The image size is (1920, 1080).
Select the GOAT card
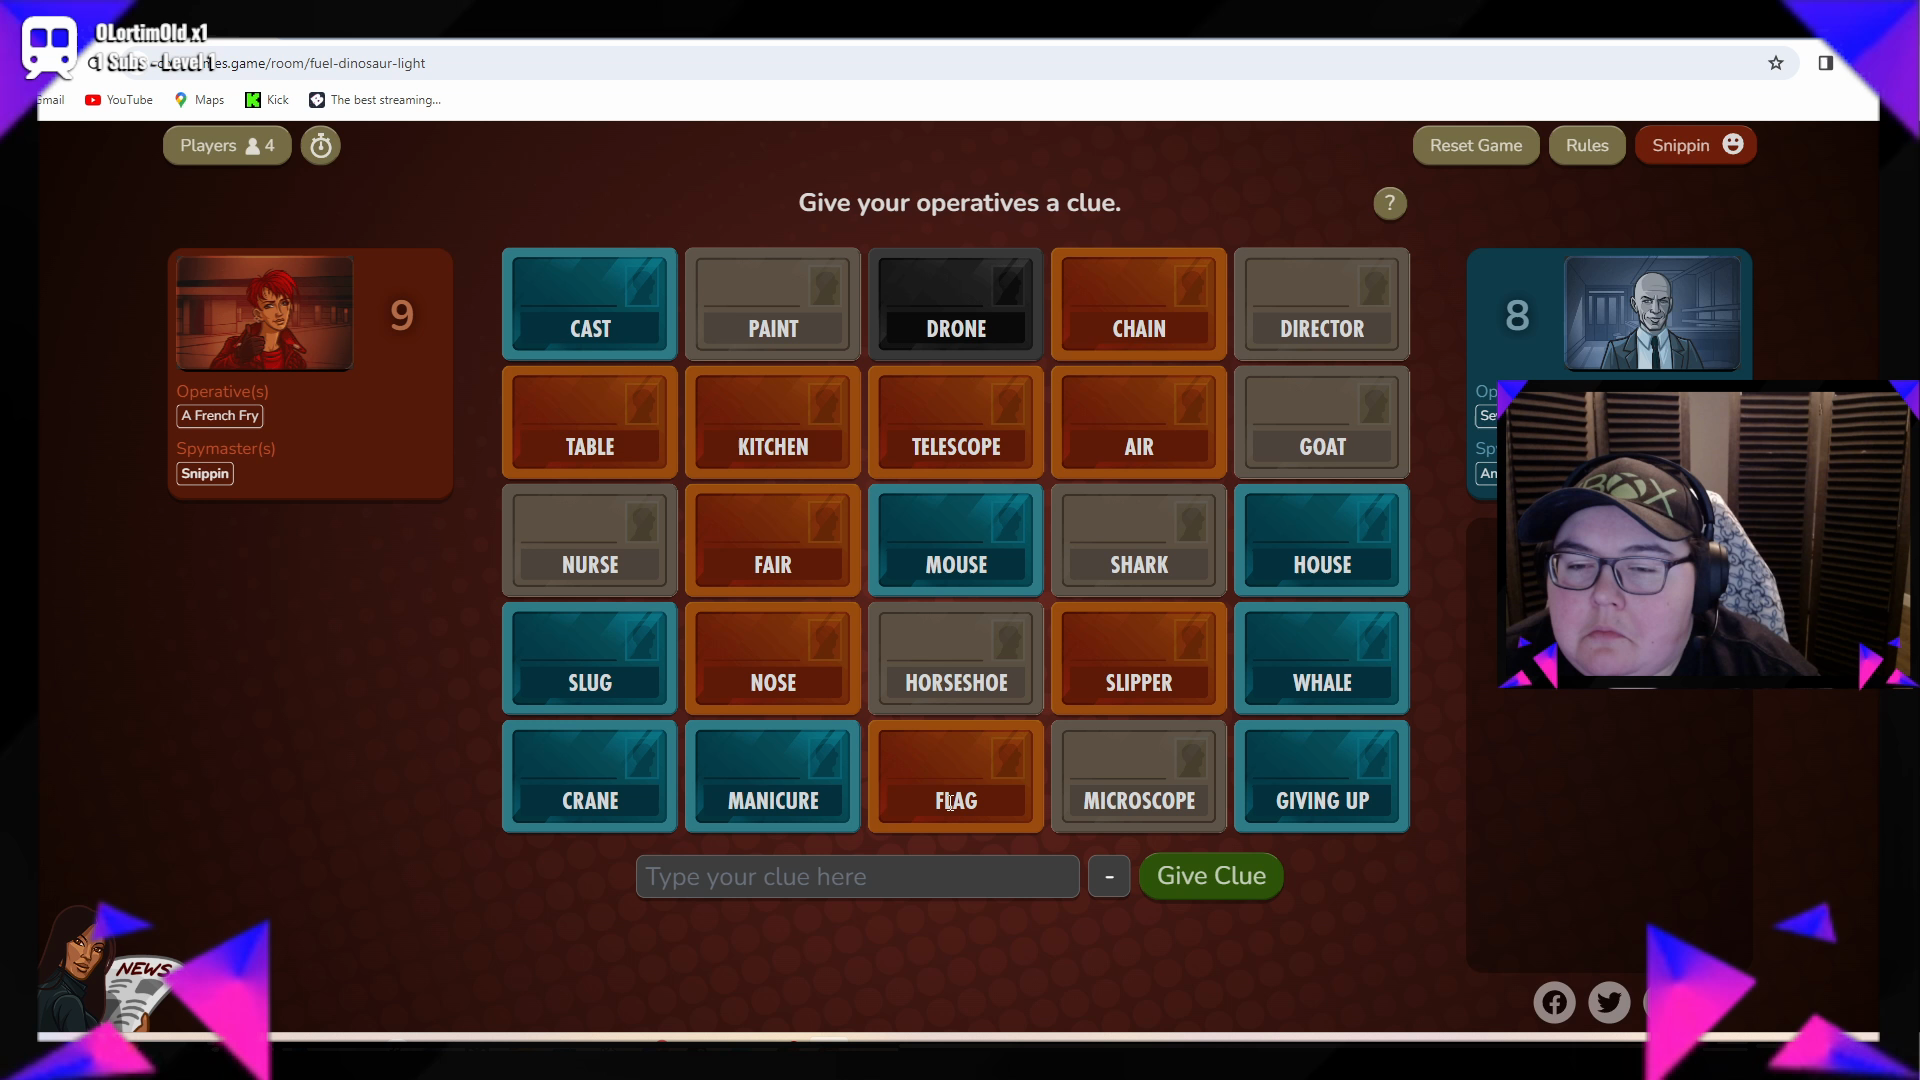pos(1322,422)
